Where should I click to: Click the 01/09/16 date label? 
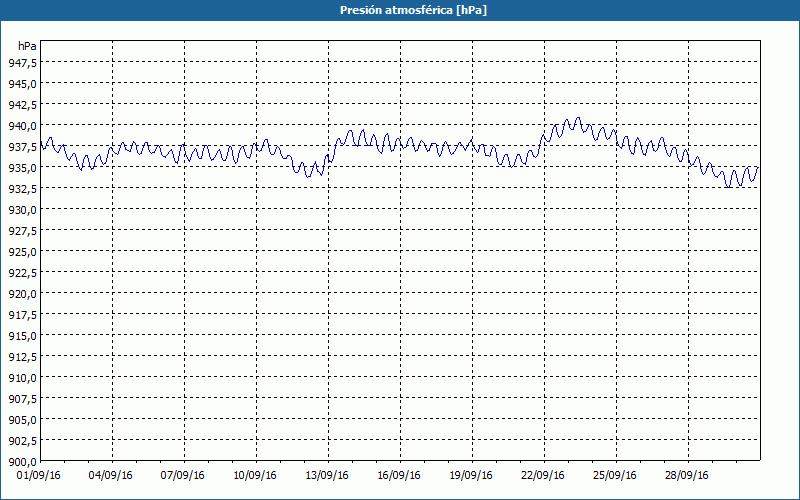[x=39, y=476]
